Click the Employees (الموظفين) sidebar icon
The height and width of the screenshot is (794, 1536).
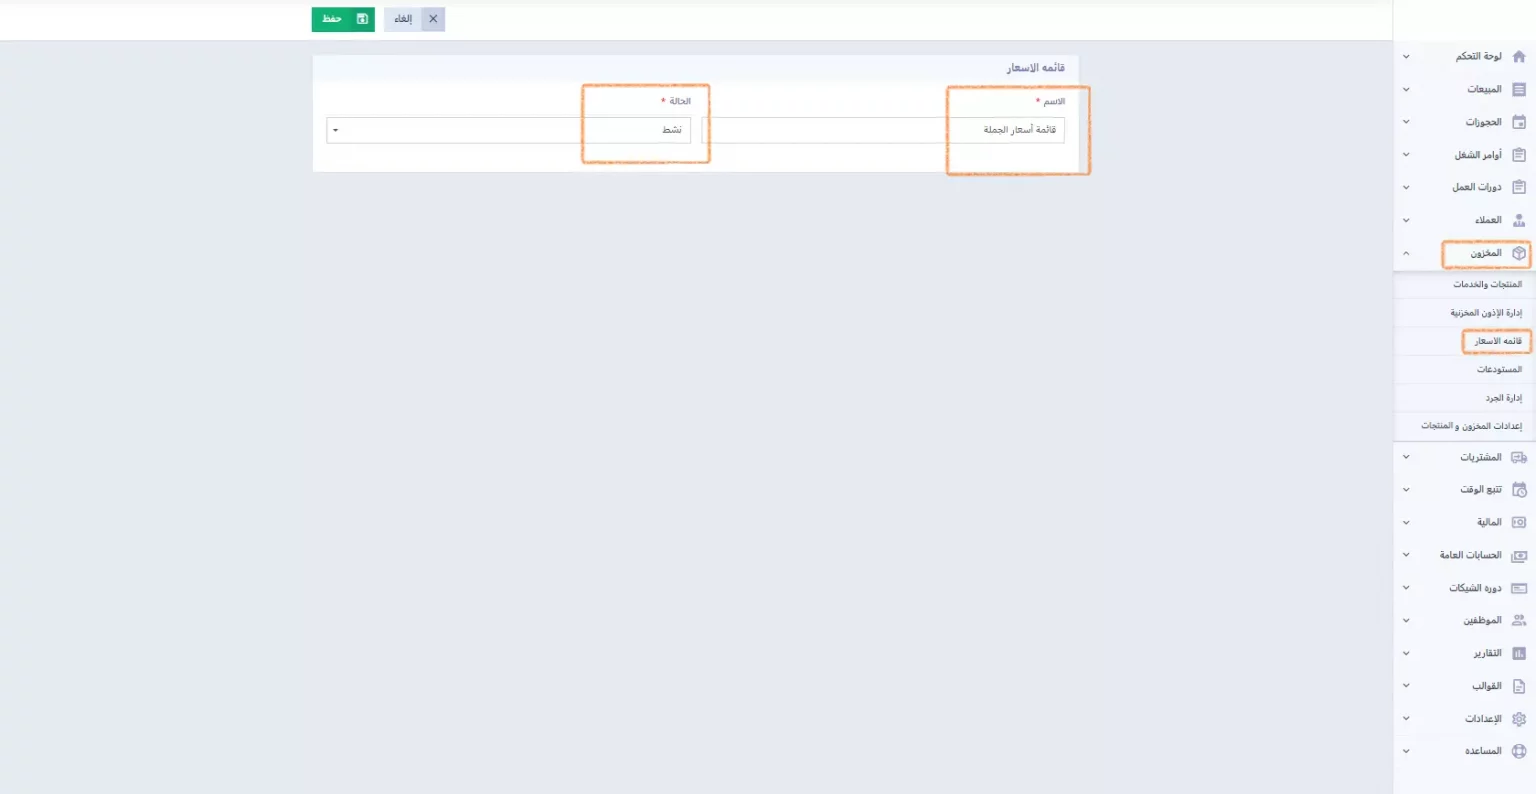[1519, 621]
